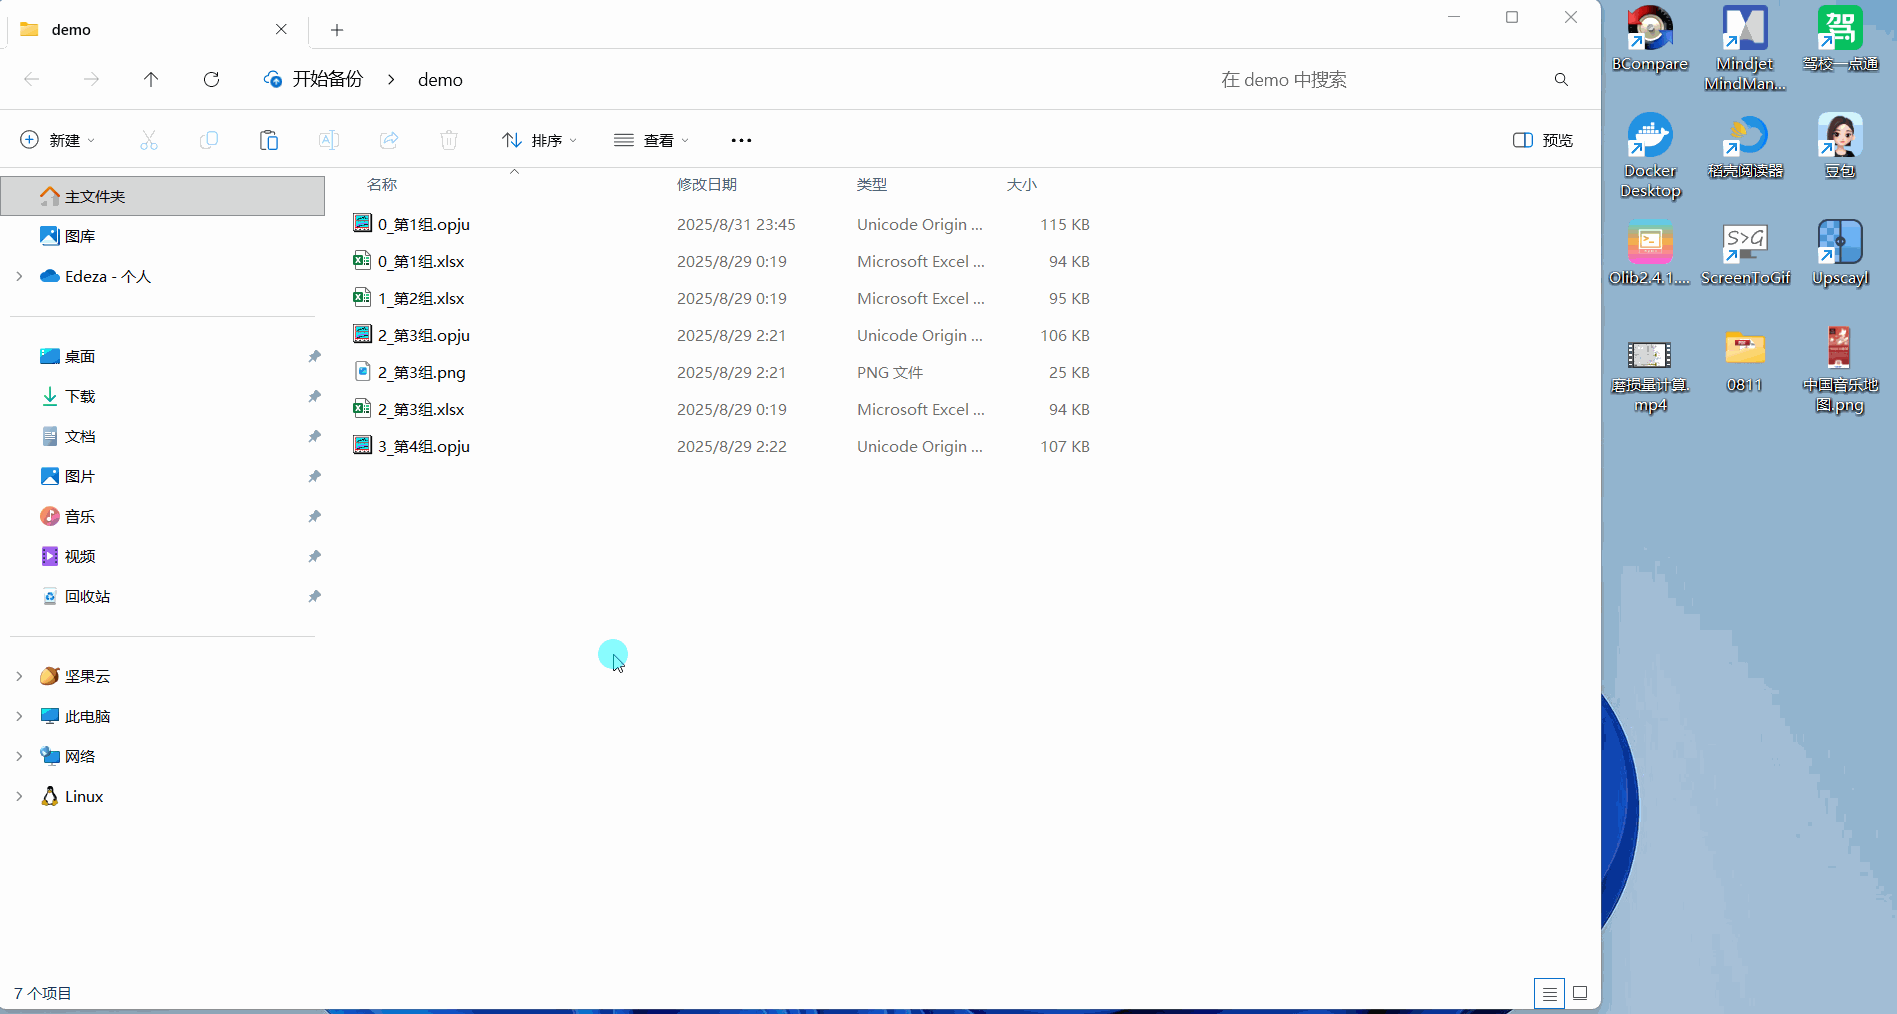Click the New (新建) button
The width and height of the screenshot is (1897, 1014).
coord(58,140)
